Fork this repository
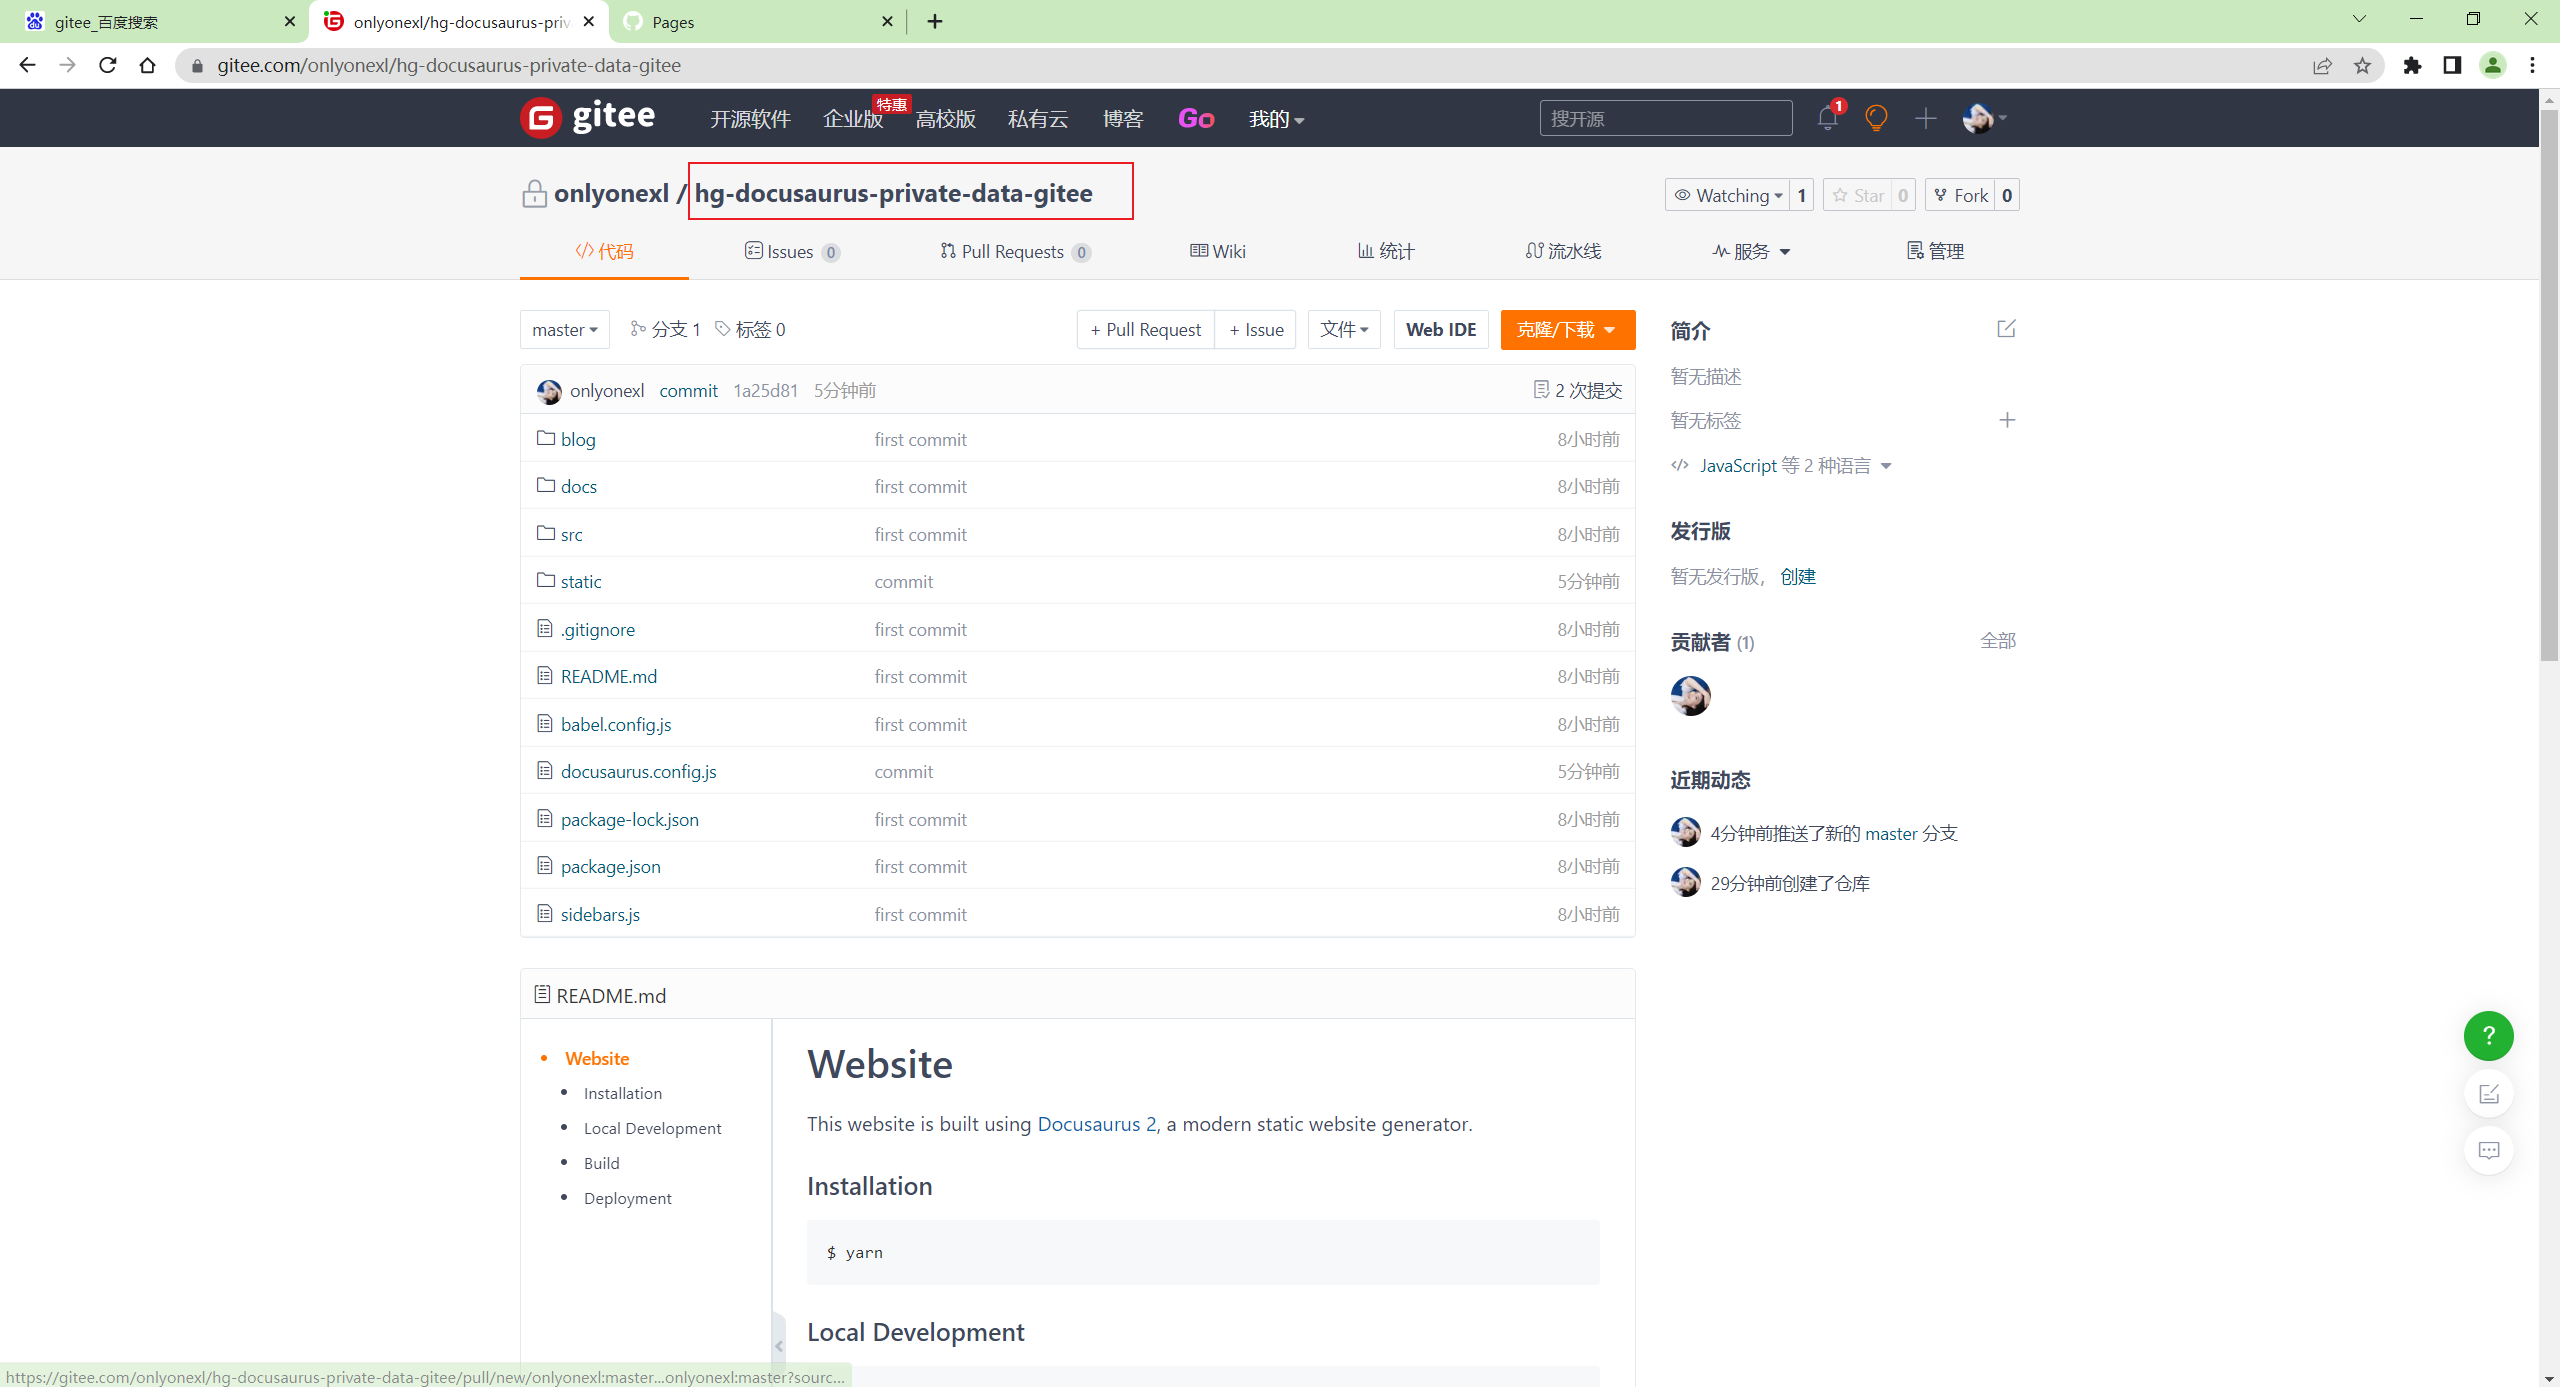Screen dimensions: 2560x1387 1961,195
